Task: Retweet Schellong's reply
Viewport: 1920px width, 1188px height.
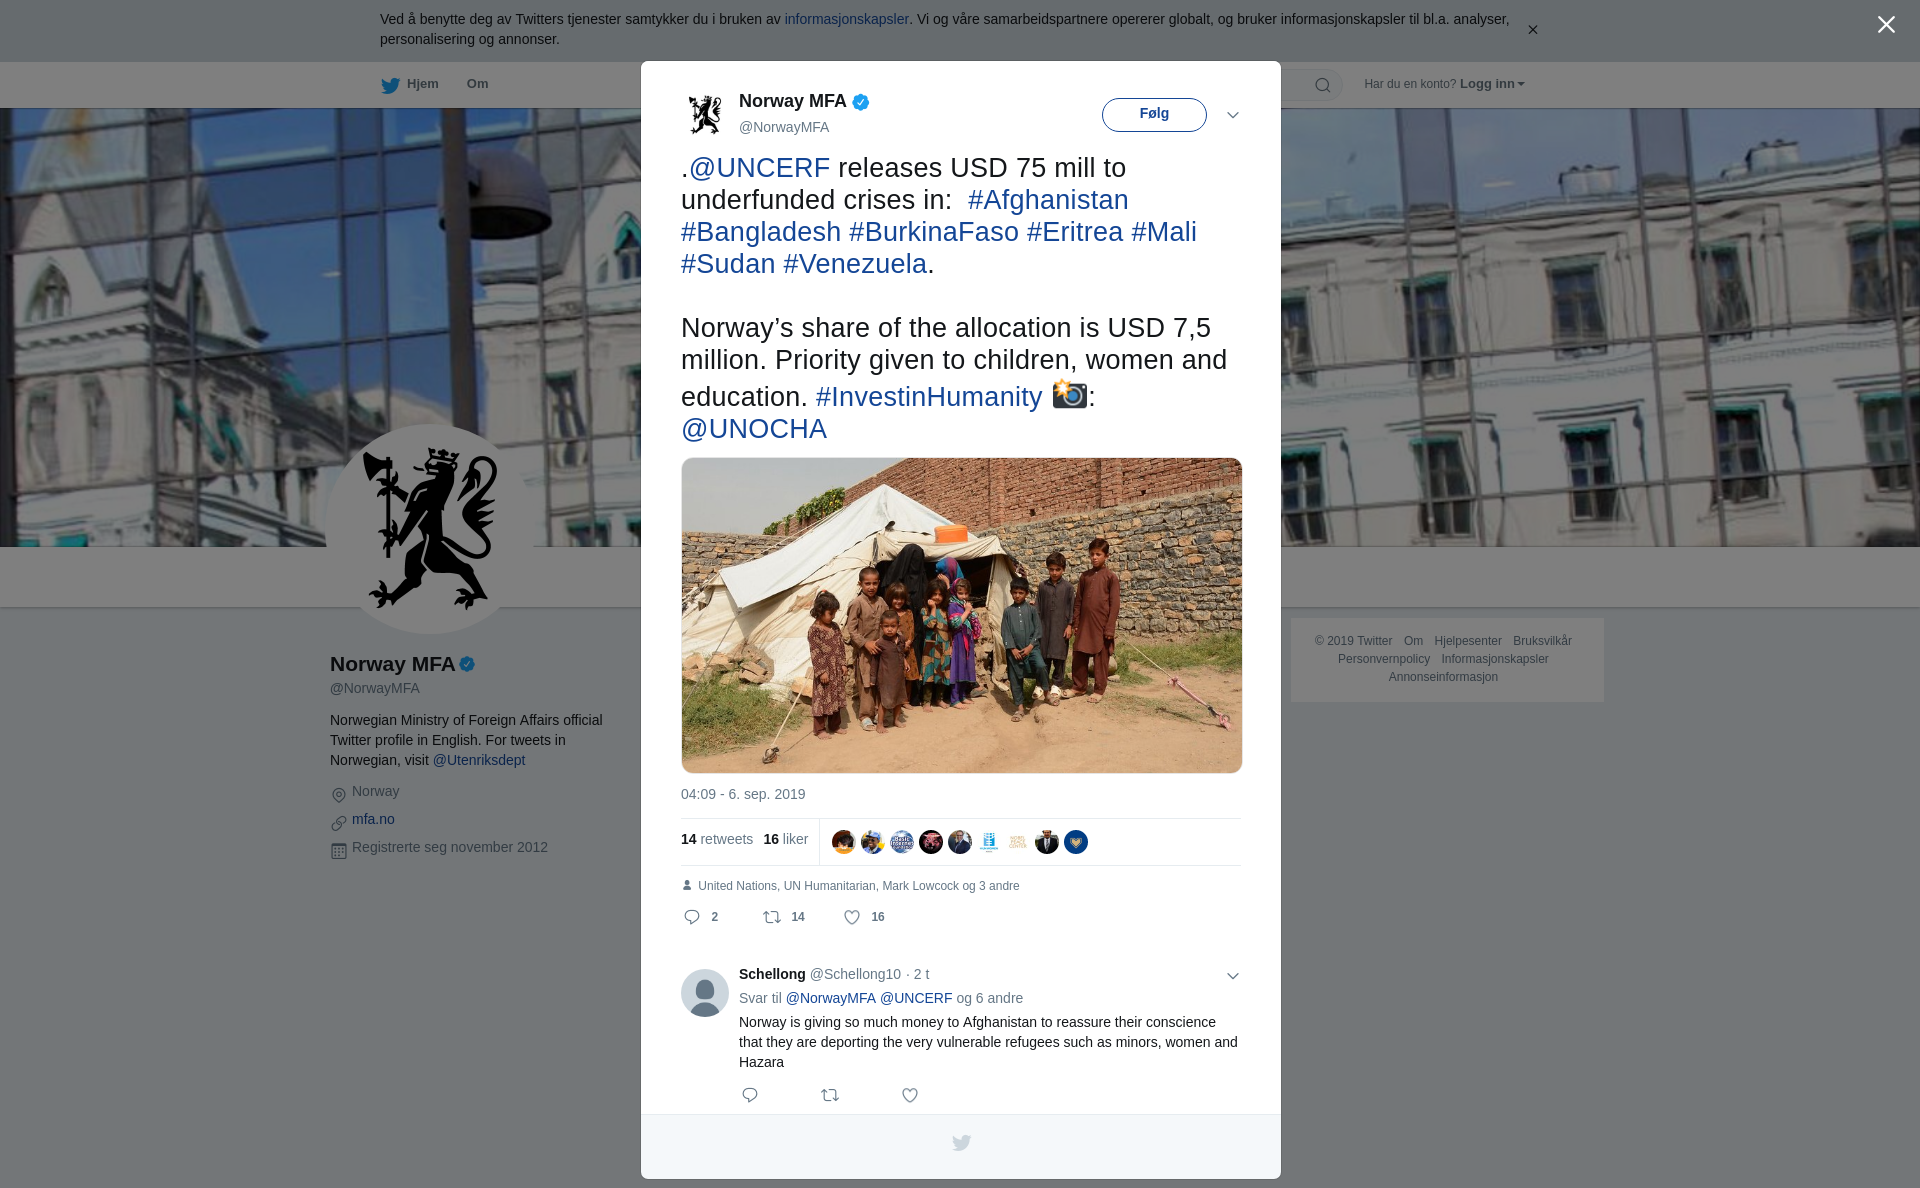Action: pos(830,1095)
